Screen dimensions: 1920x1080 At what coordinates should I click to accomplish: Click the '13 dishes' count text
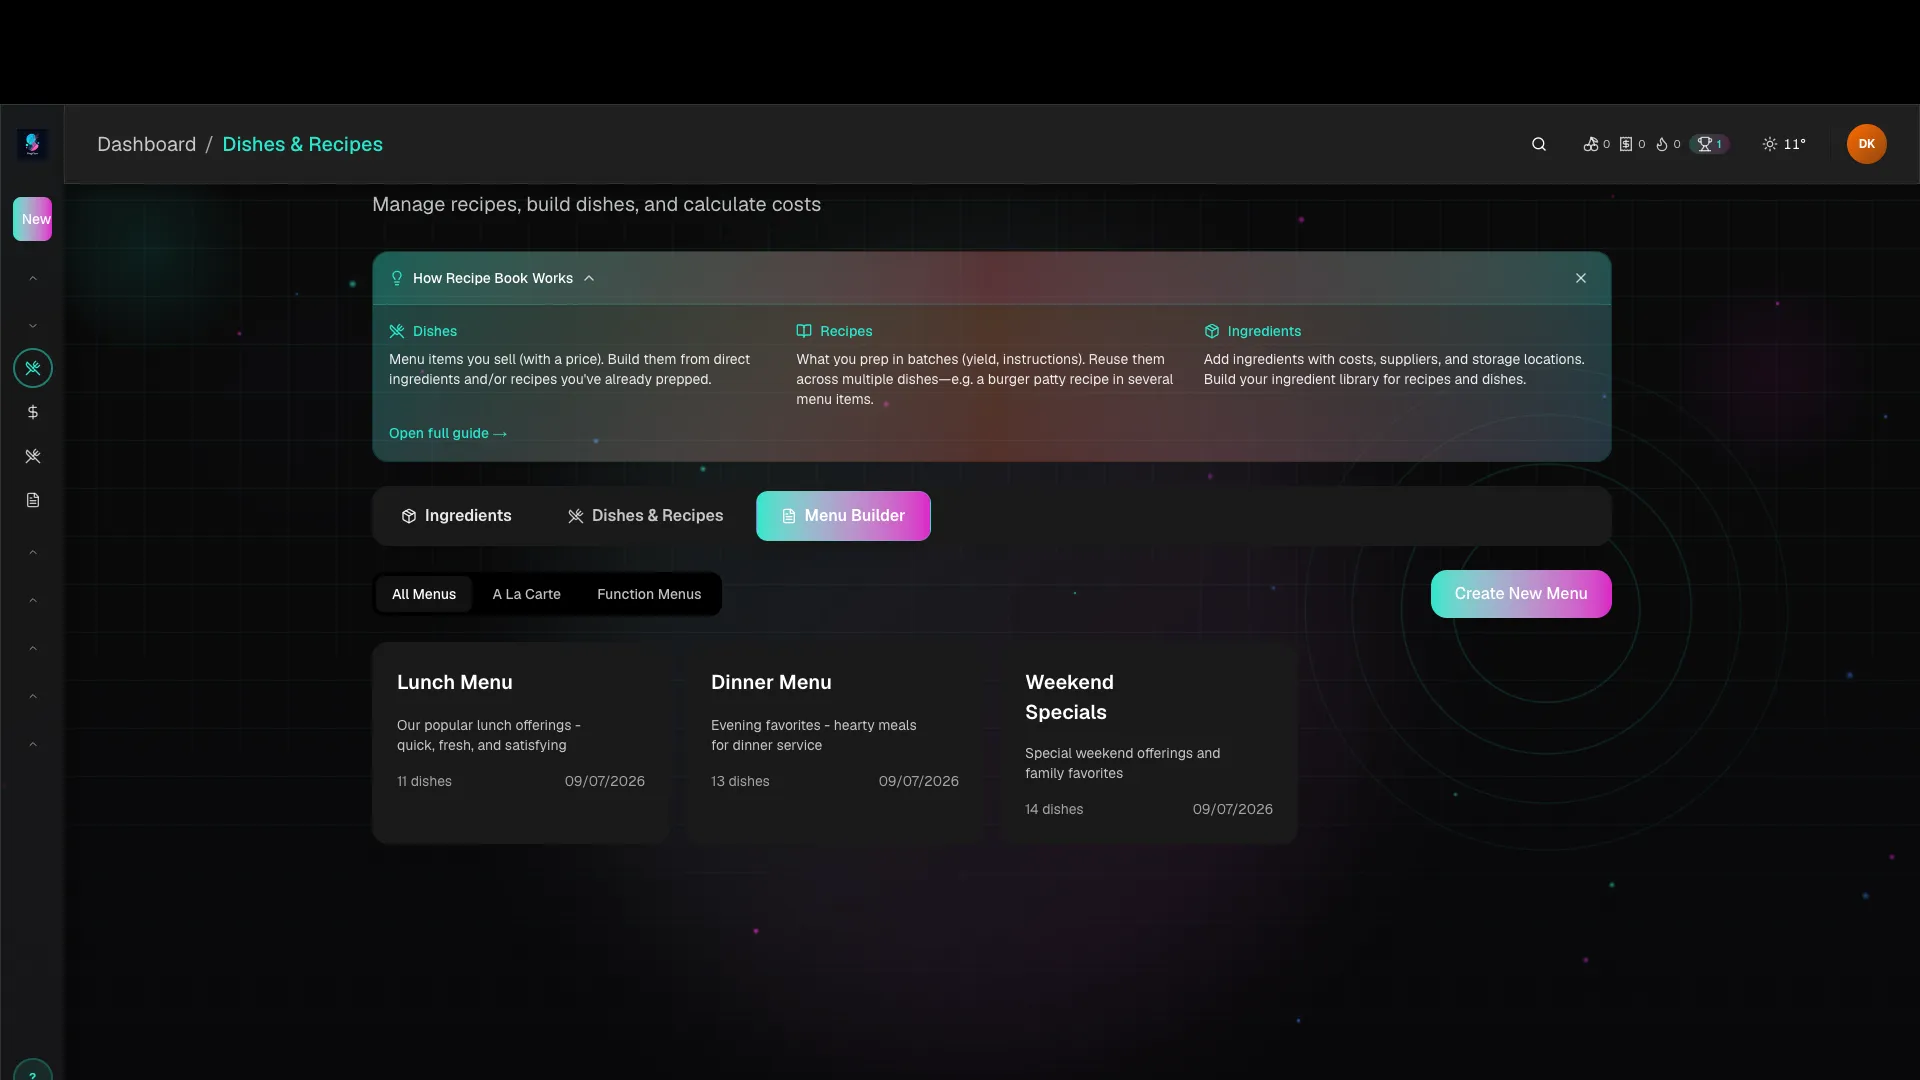click(740, 781)
